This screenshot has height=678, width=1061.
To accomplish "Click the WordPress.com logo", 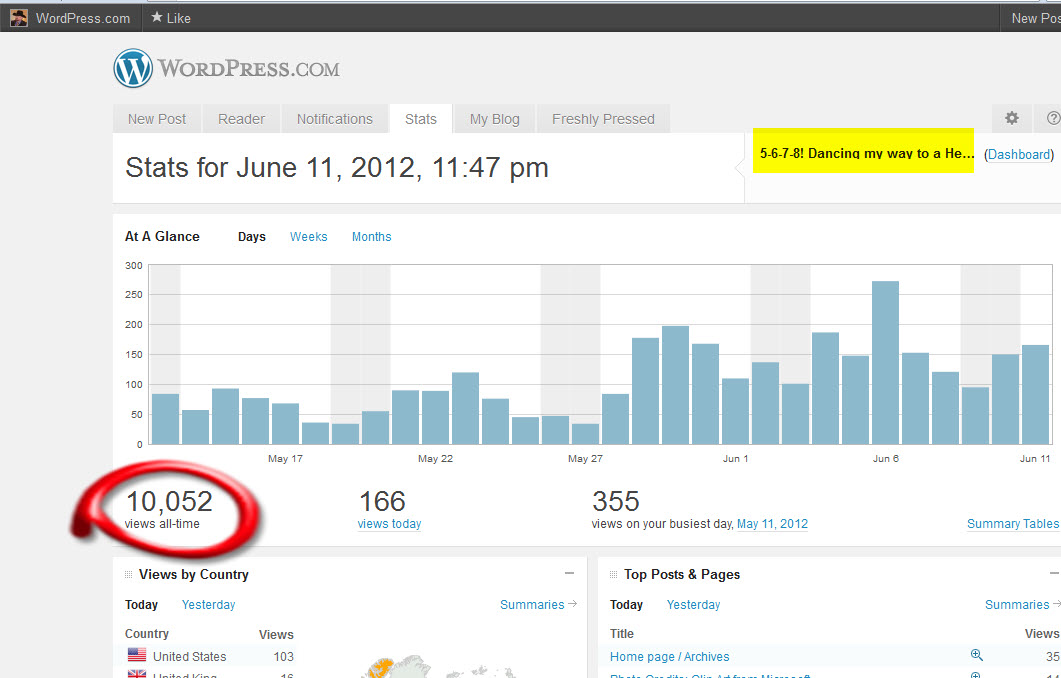I will (226, 69).
